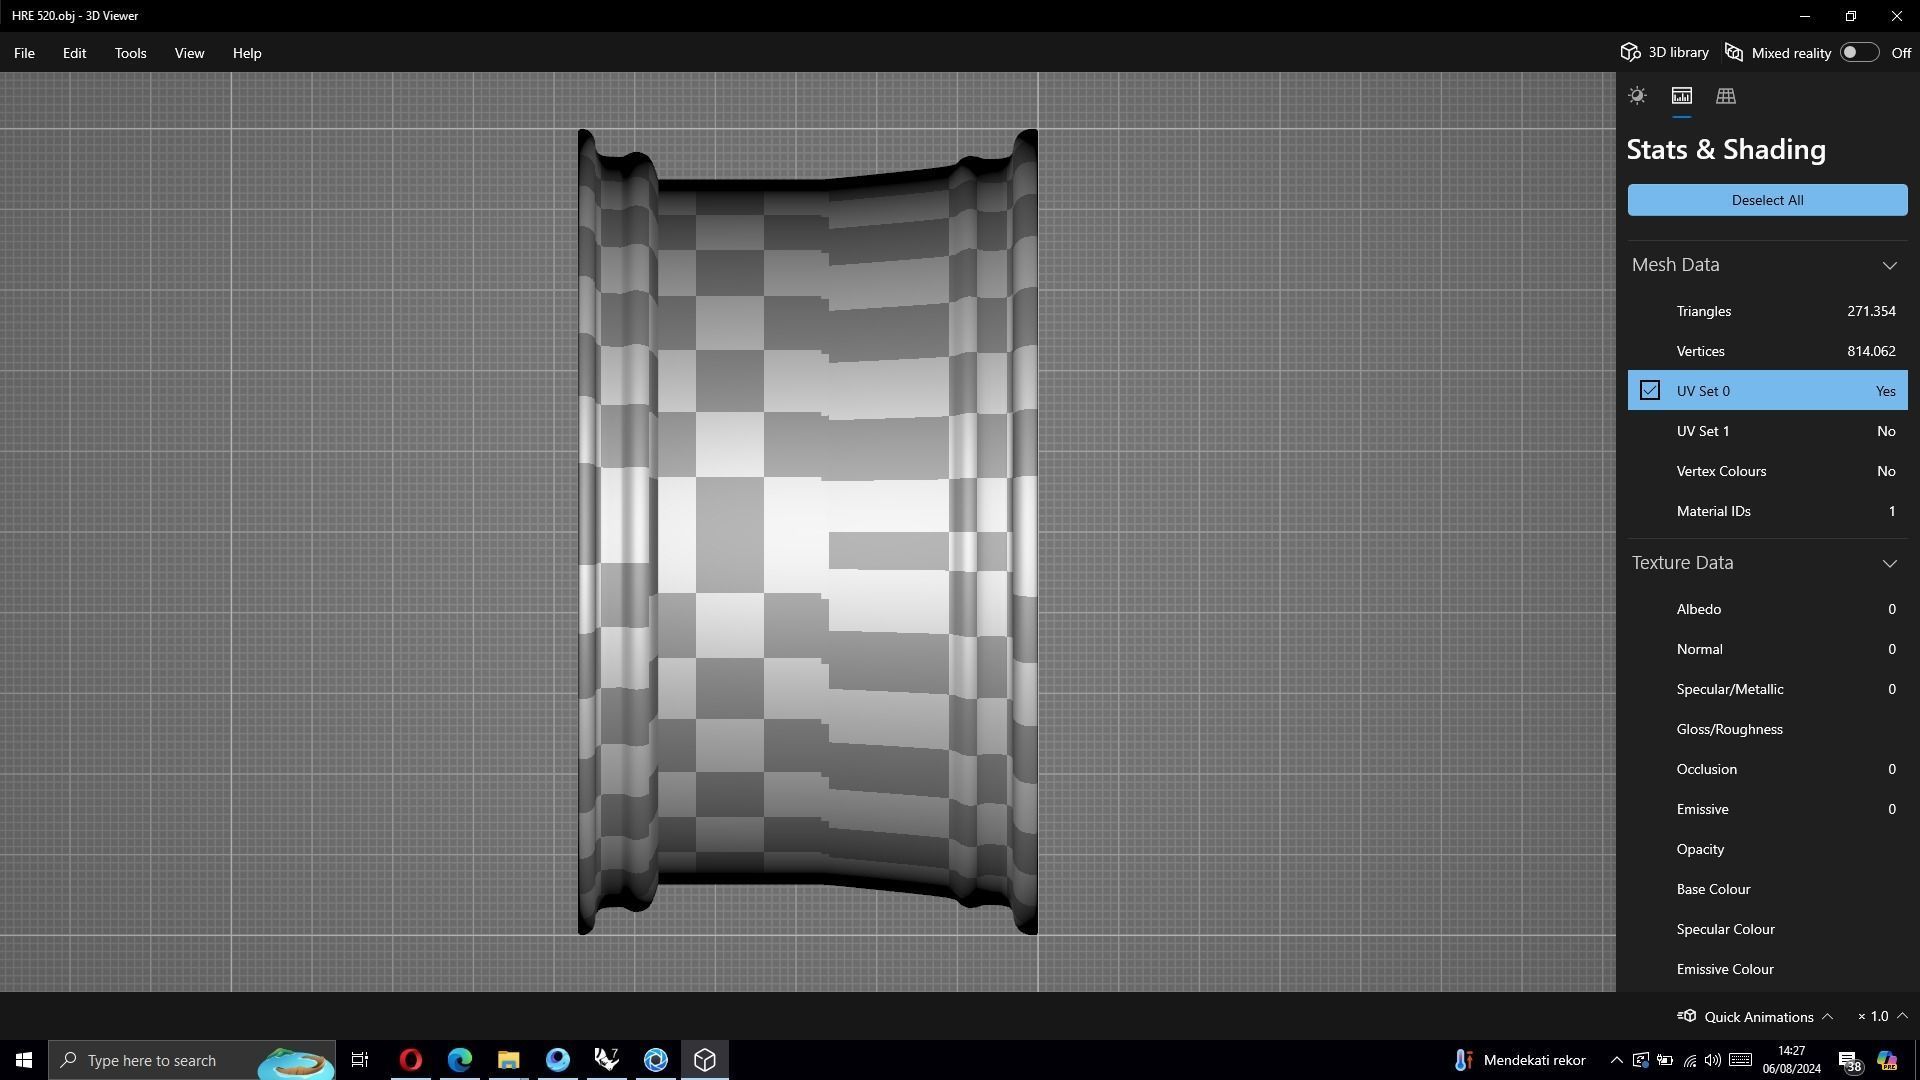1920x1080 pixels.
Task: Click the Deselect All button
Action: (1767, 200)
